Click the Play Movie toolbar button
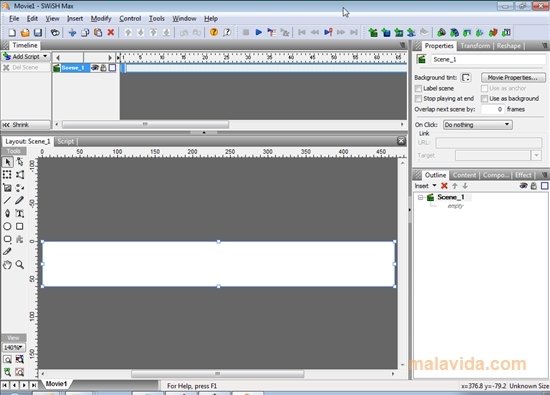 [x=259, y=32]
